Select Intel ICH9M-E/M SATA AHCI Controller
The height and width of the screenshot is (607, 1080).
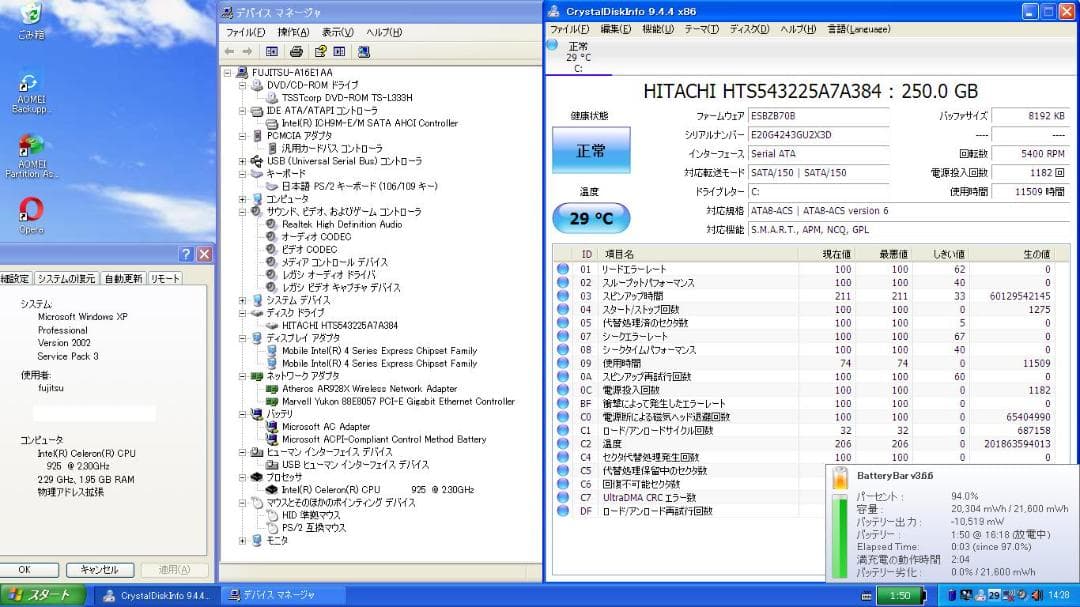click(370, 123)
